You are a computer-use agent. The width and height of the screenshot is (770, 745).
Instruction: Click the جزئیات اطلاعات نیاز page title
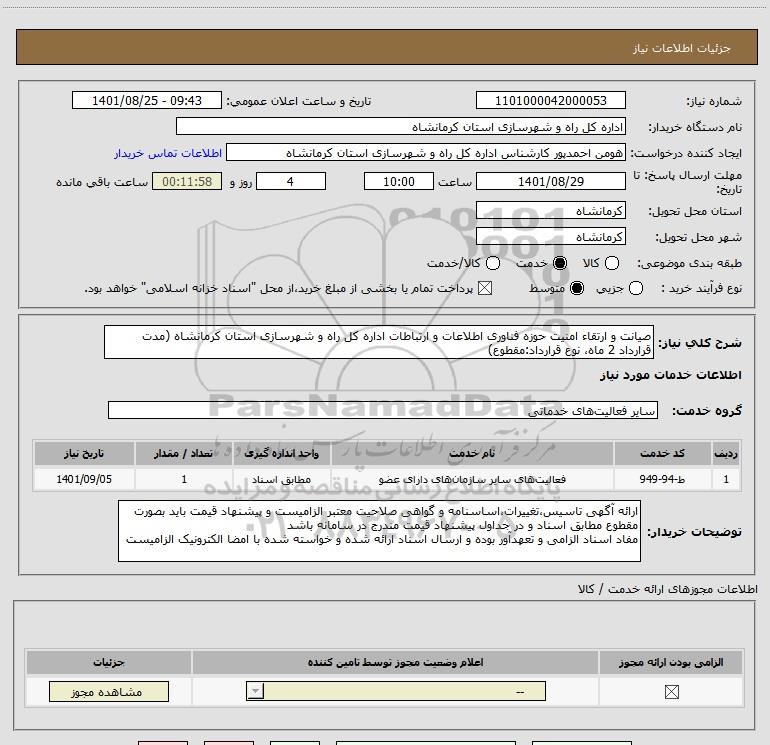[681, 48]
